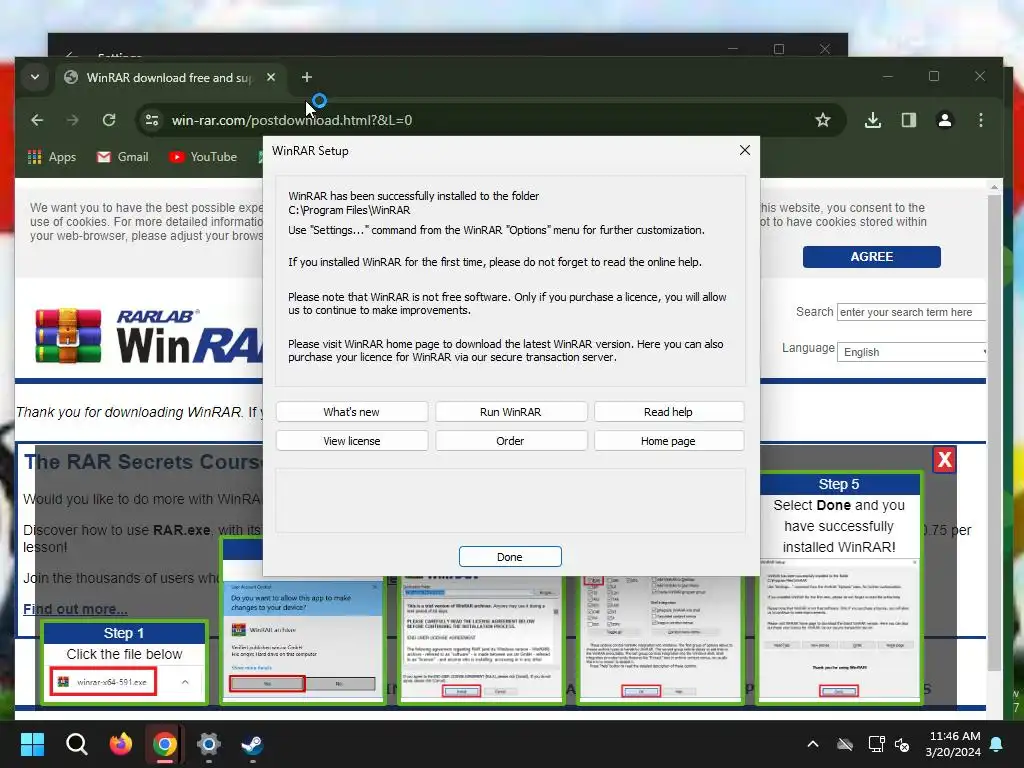Click the AGREE cookies button
This screenshot has width=1024, height=768.
(x=871, y=257)
